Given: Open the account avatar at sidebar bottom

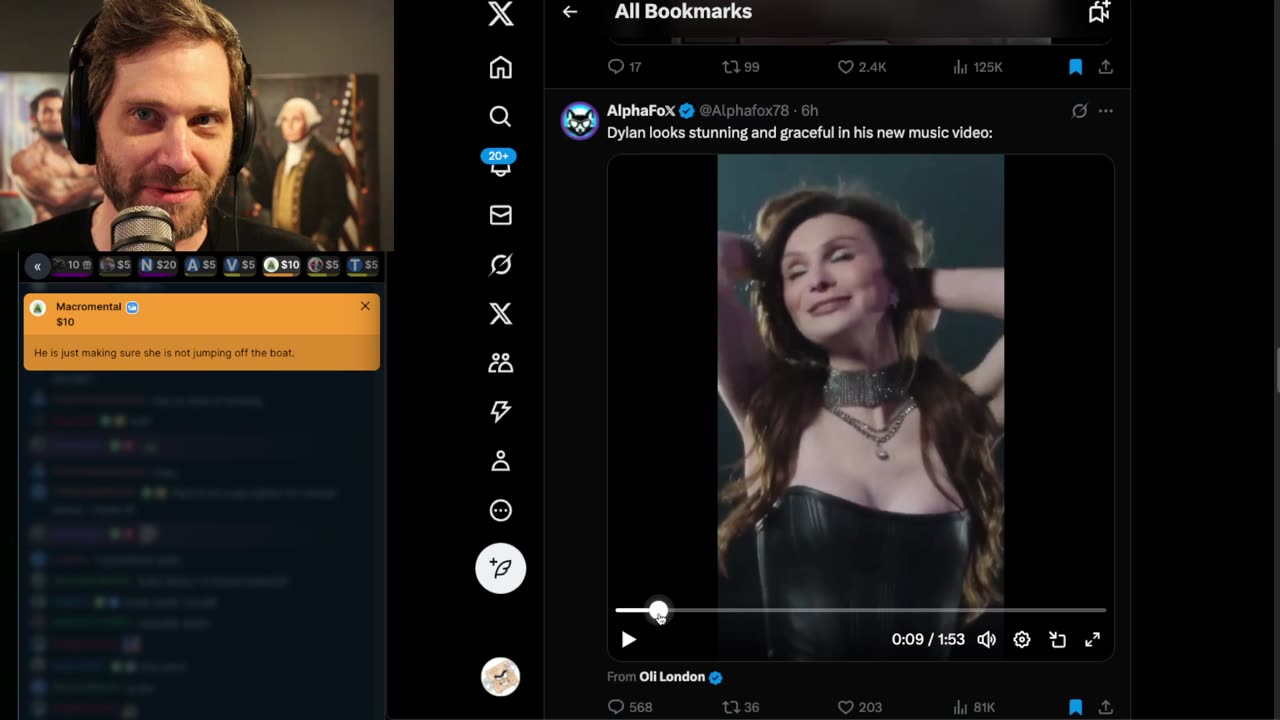Looking at the screenshot, I should pyautogui.click(x=501, y=677).
